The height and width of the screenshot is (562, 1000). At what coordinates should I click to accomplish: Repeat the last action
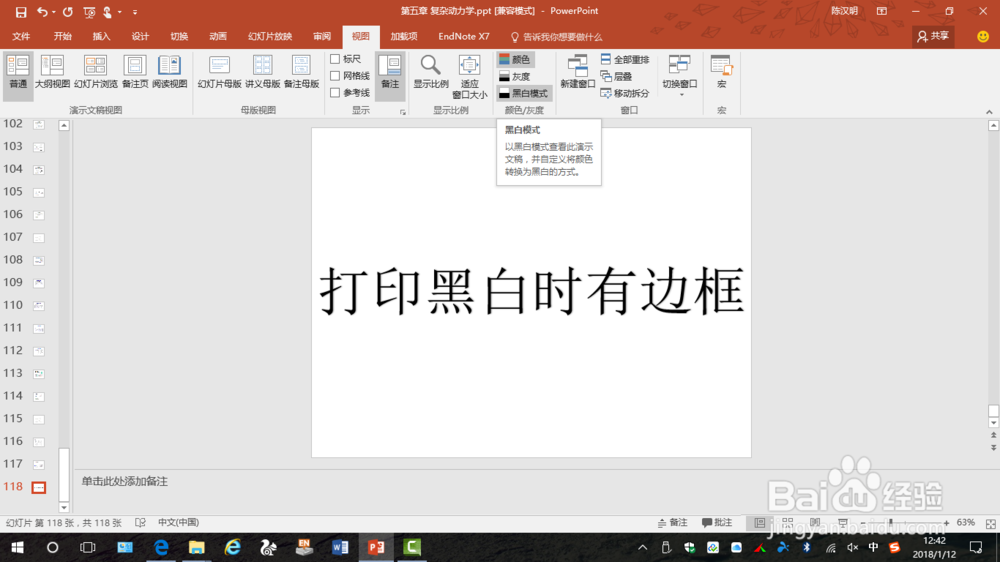tap(68, 12)
